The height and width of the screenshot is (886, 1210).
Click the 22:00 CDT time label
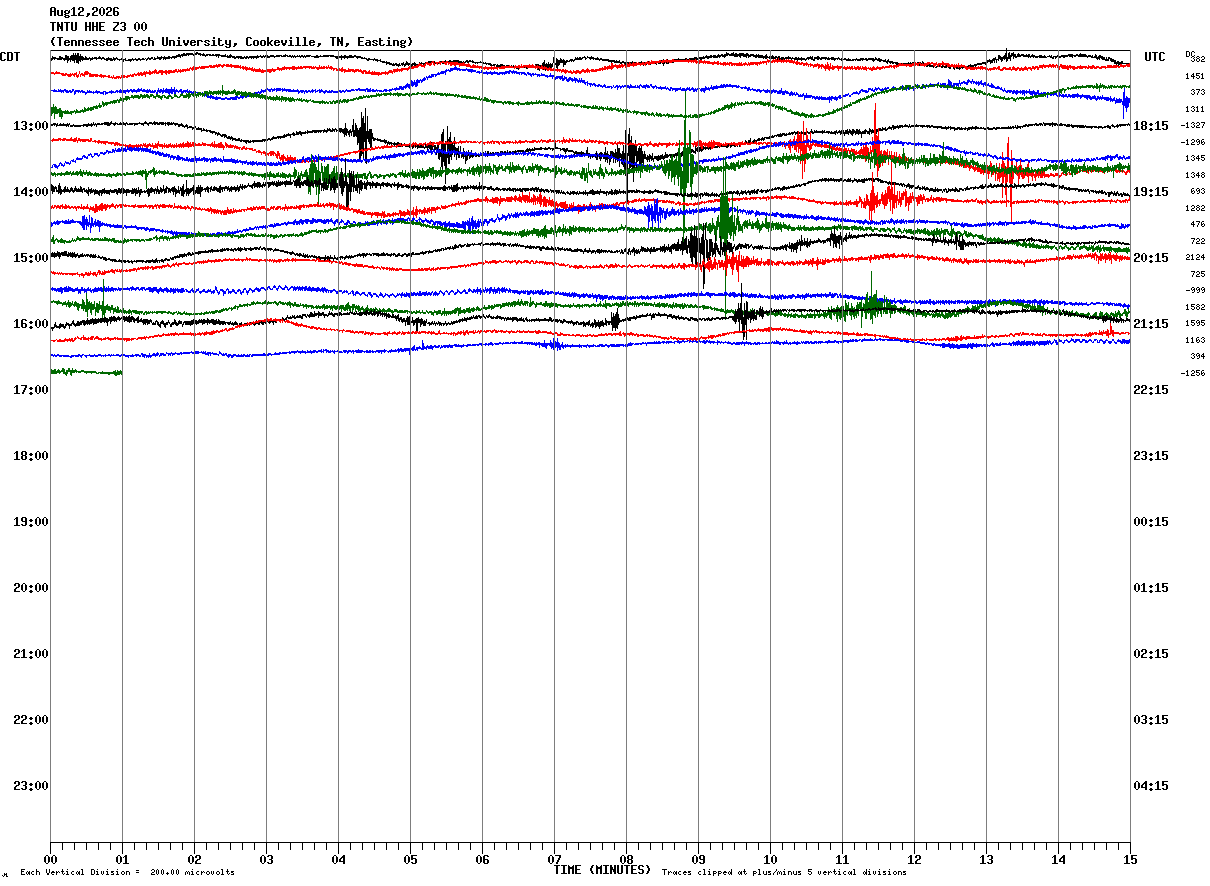pyautogui.click(x=31, y=720)
